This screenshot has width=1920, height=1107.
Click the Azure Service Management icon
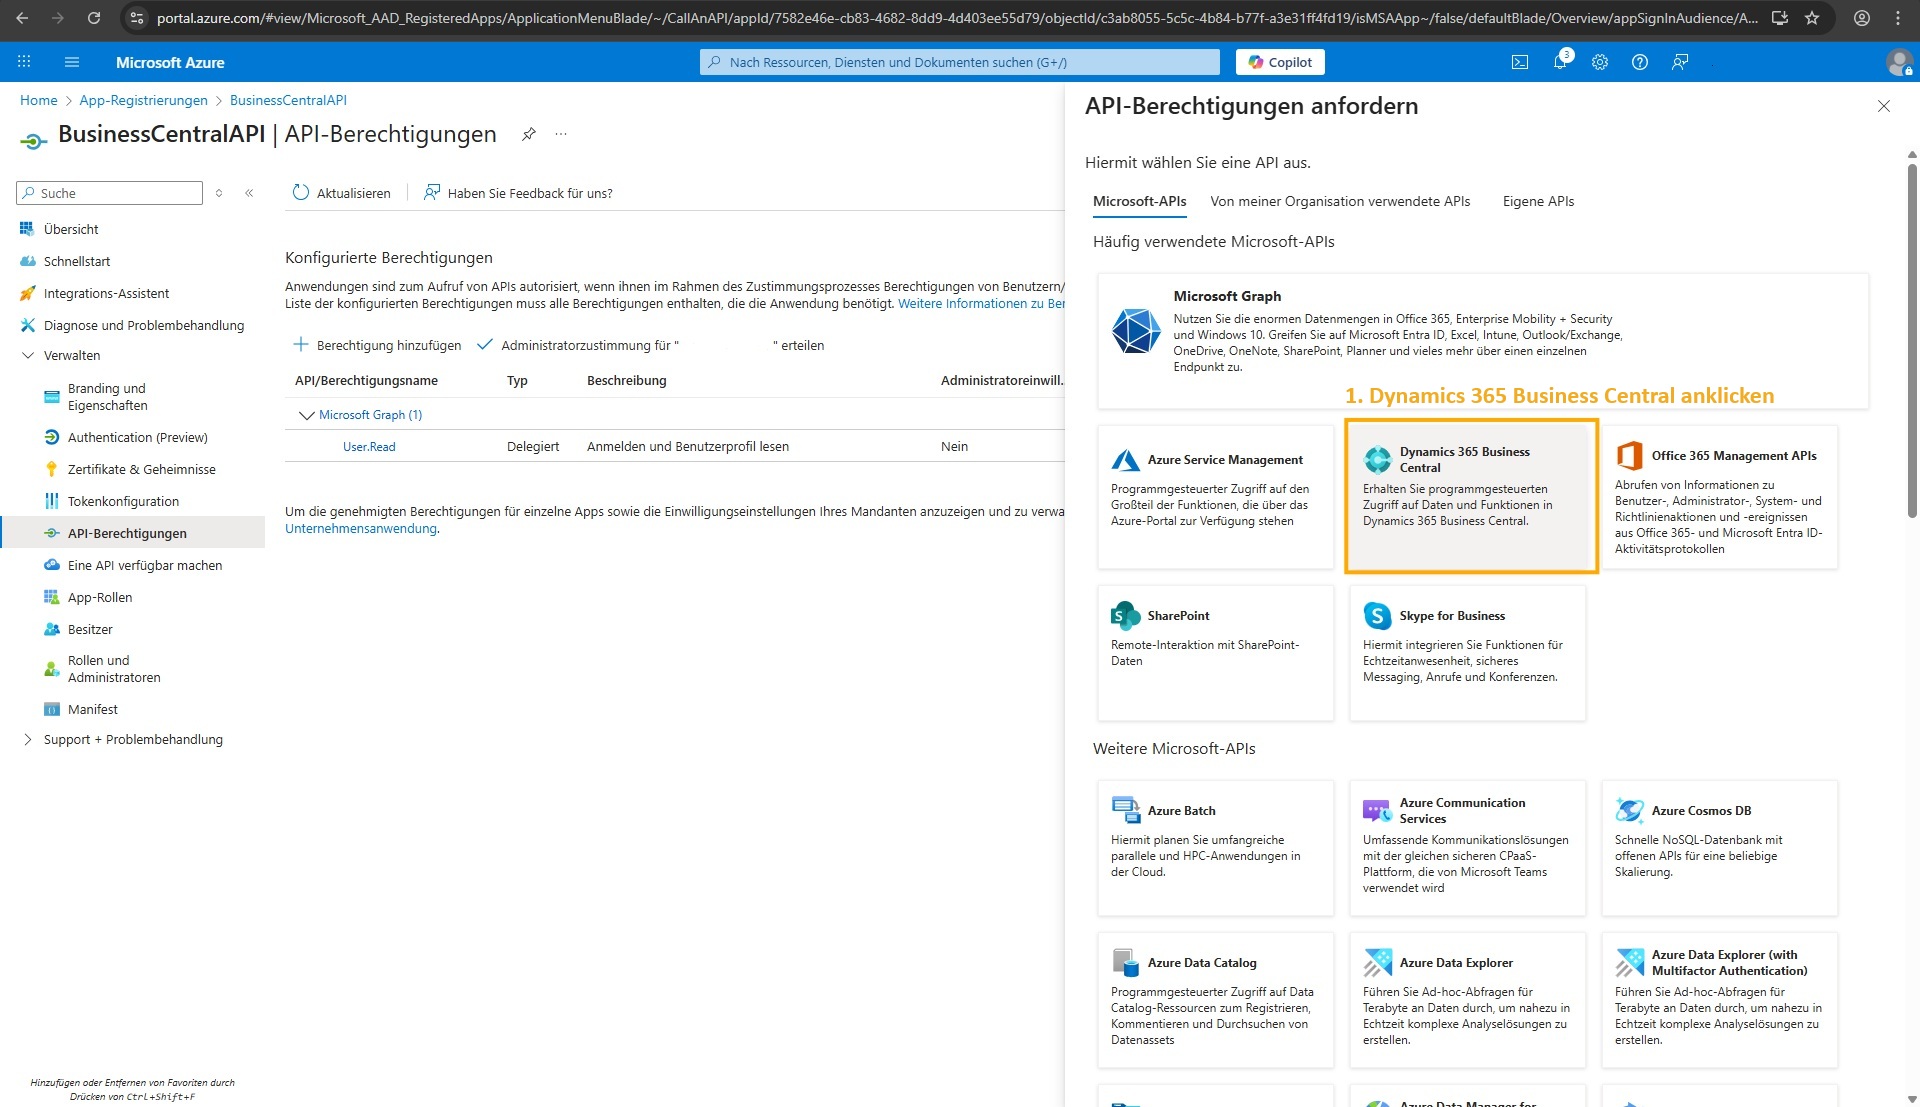[1126, 460]
